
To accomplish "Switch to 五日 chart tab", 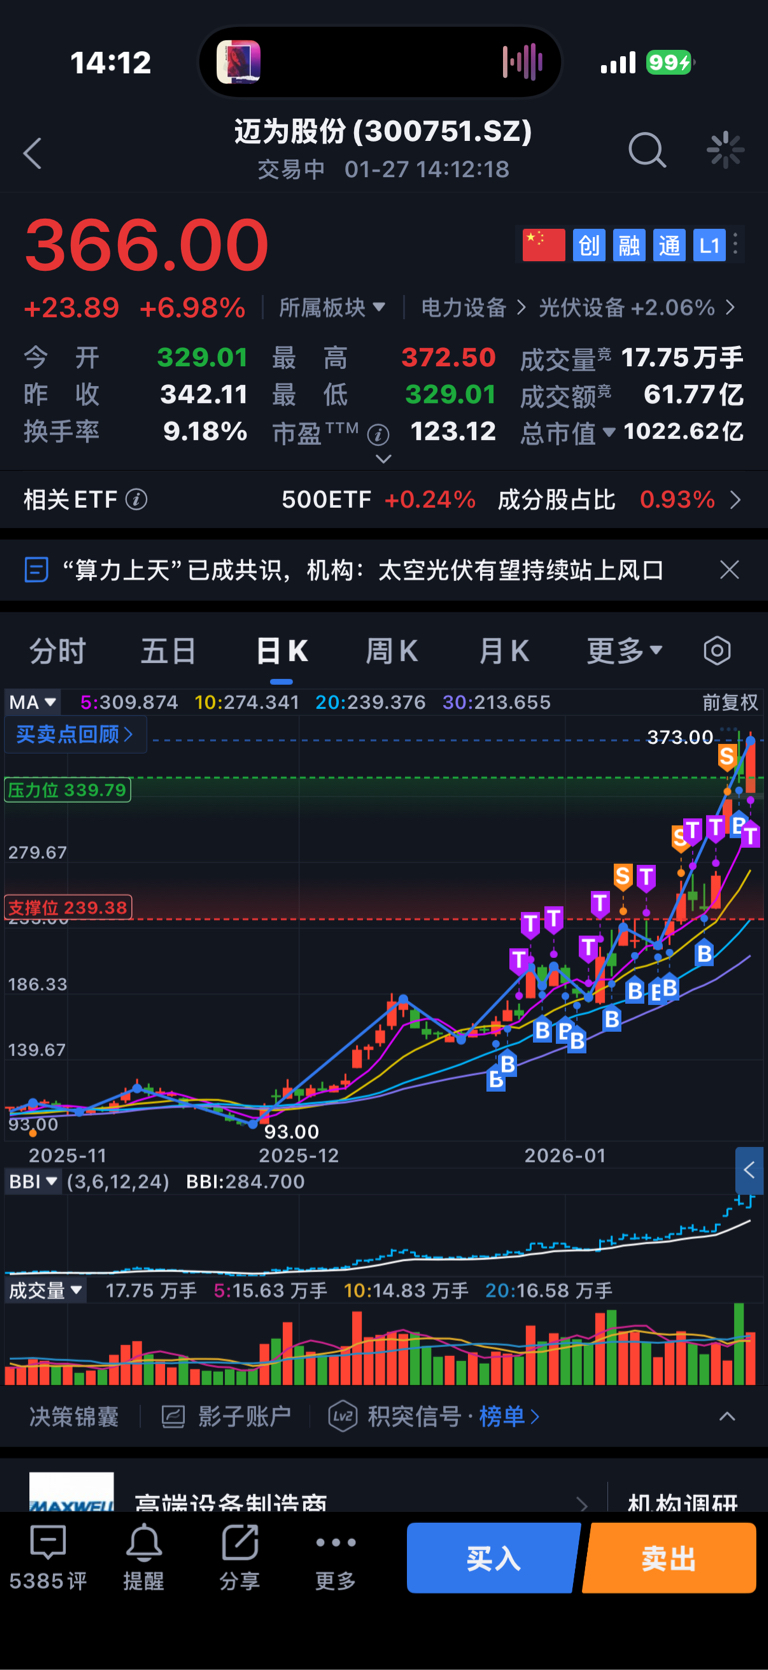I will tap(168, 651).
